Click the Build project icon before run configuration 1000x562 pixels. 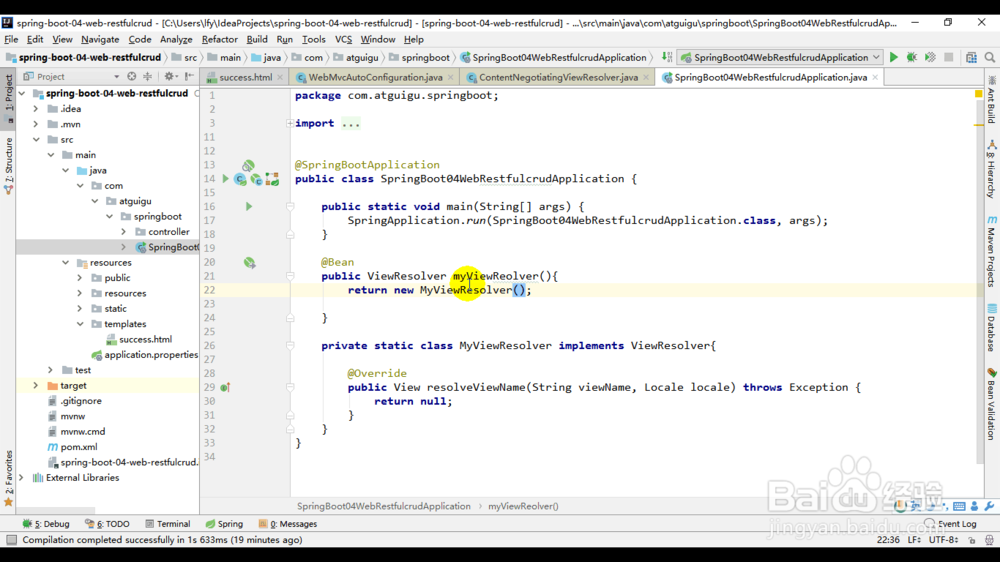coord(667,57)
